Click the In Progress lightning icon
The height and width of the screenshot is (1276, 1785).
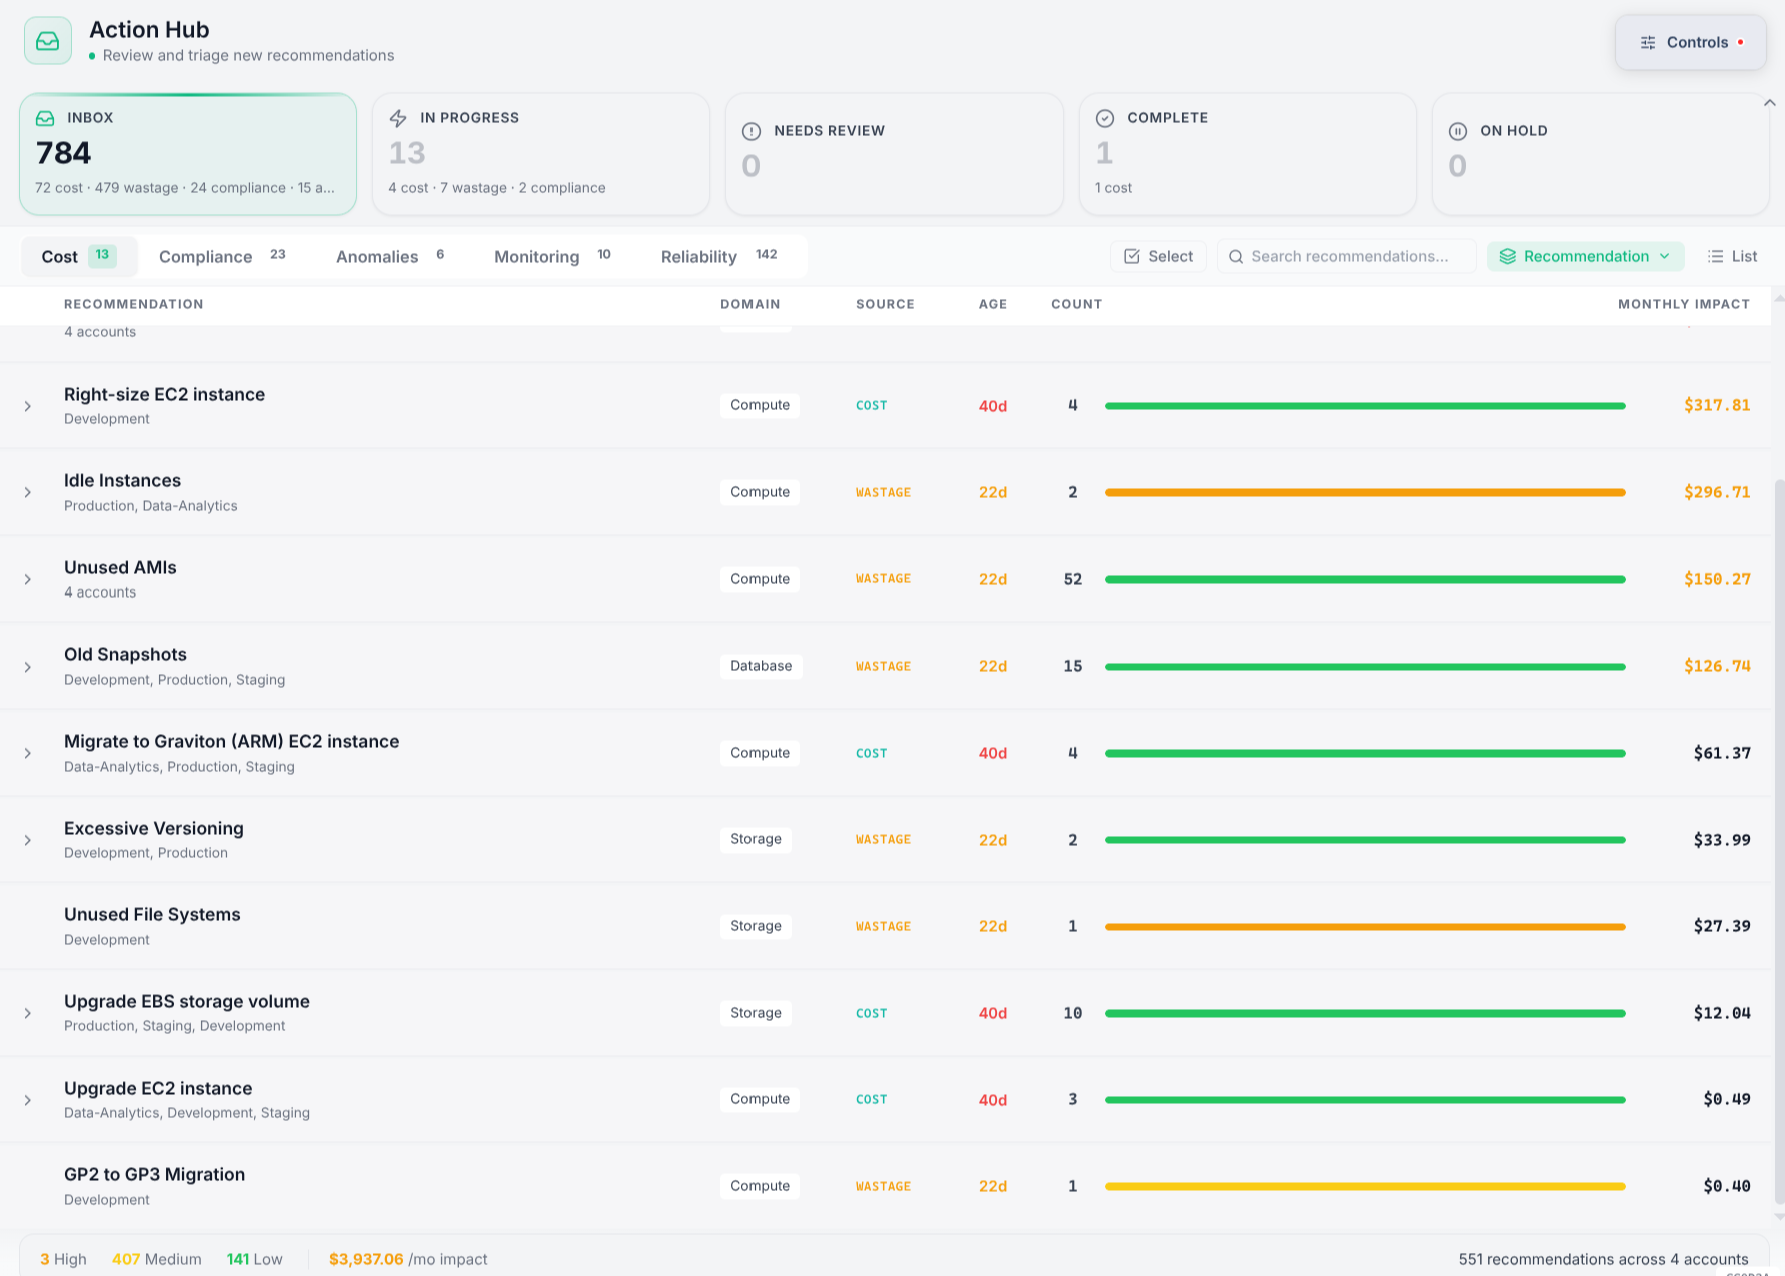398,118
